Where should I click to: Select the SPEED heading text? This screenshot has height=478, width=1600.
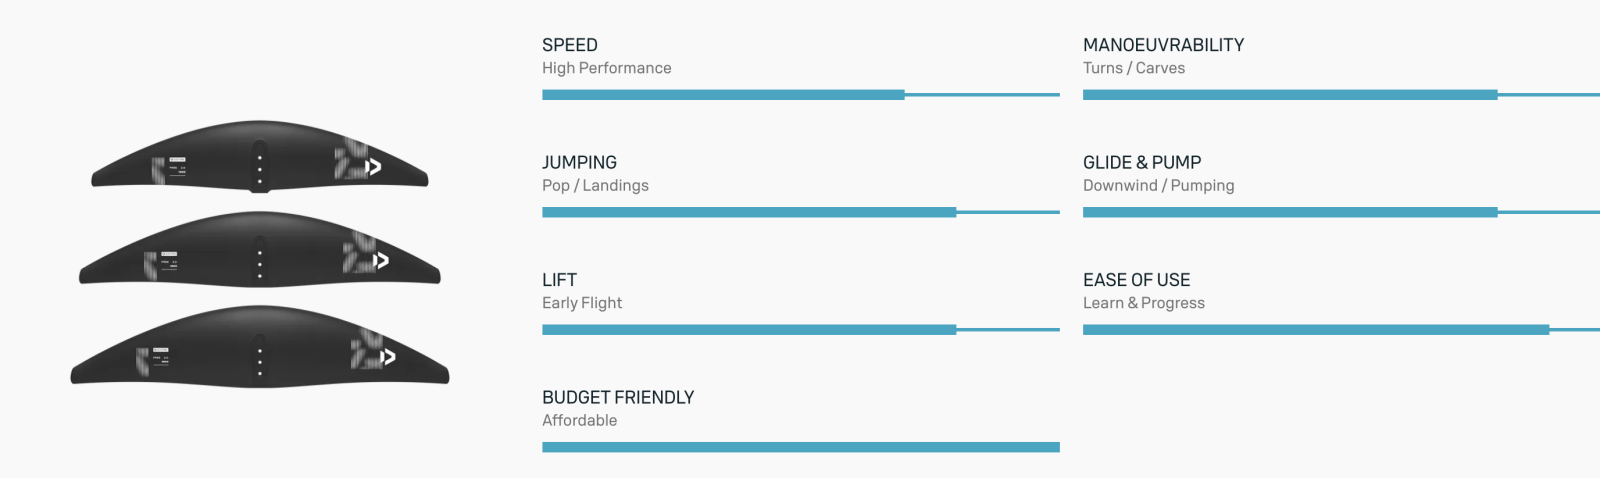point(570,45)
